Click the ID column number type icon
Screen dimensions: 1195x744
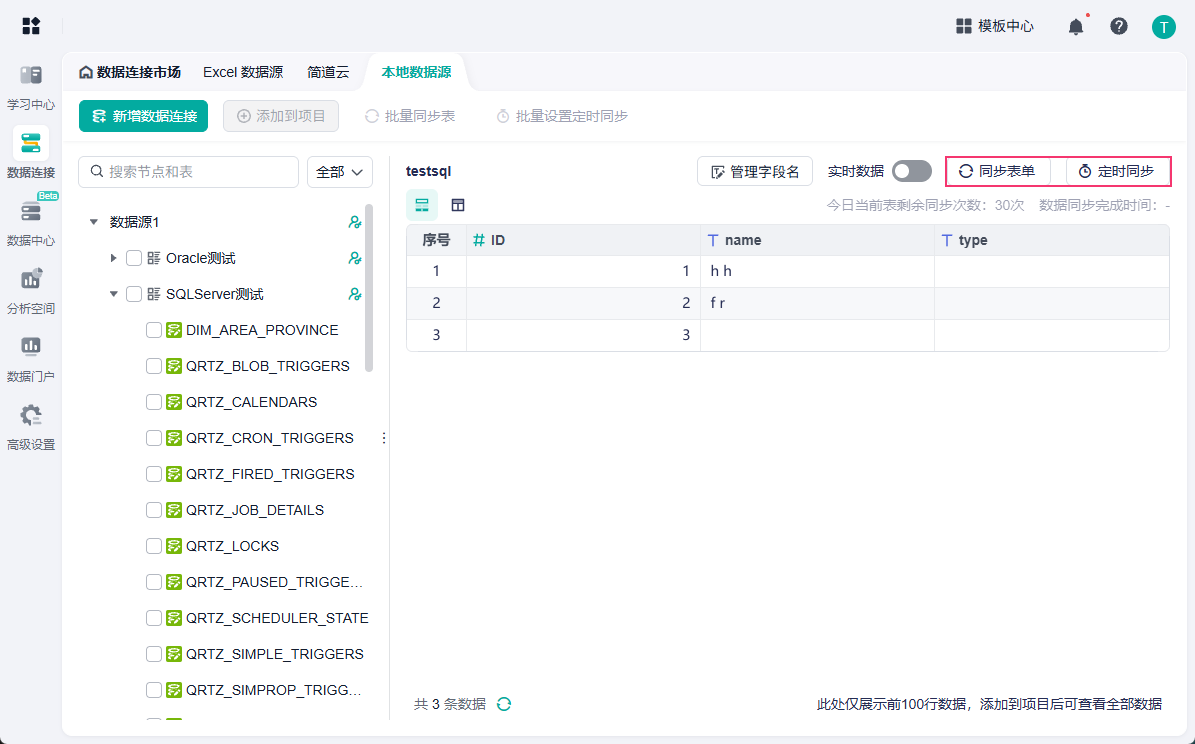(479, 240)
